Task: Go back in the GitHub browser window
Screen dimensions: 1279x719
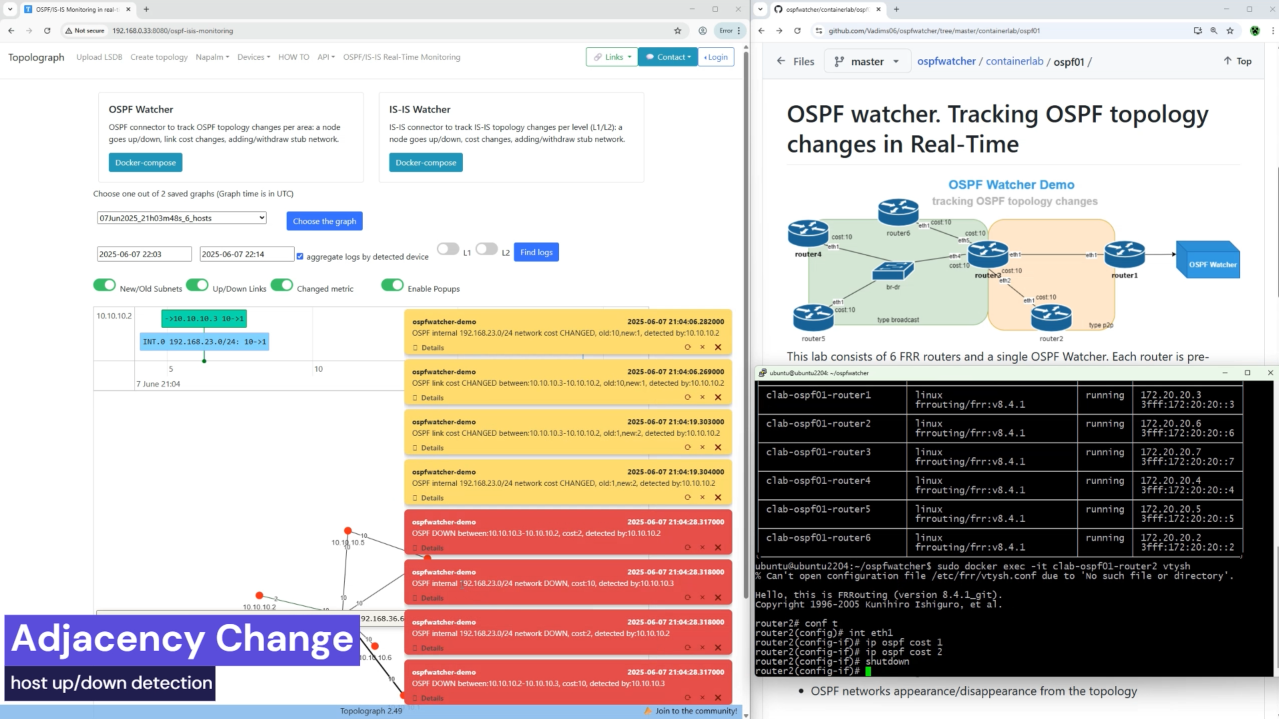Action: [762, 31]
